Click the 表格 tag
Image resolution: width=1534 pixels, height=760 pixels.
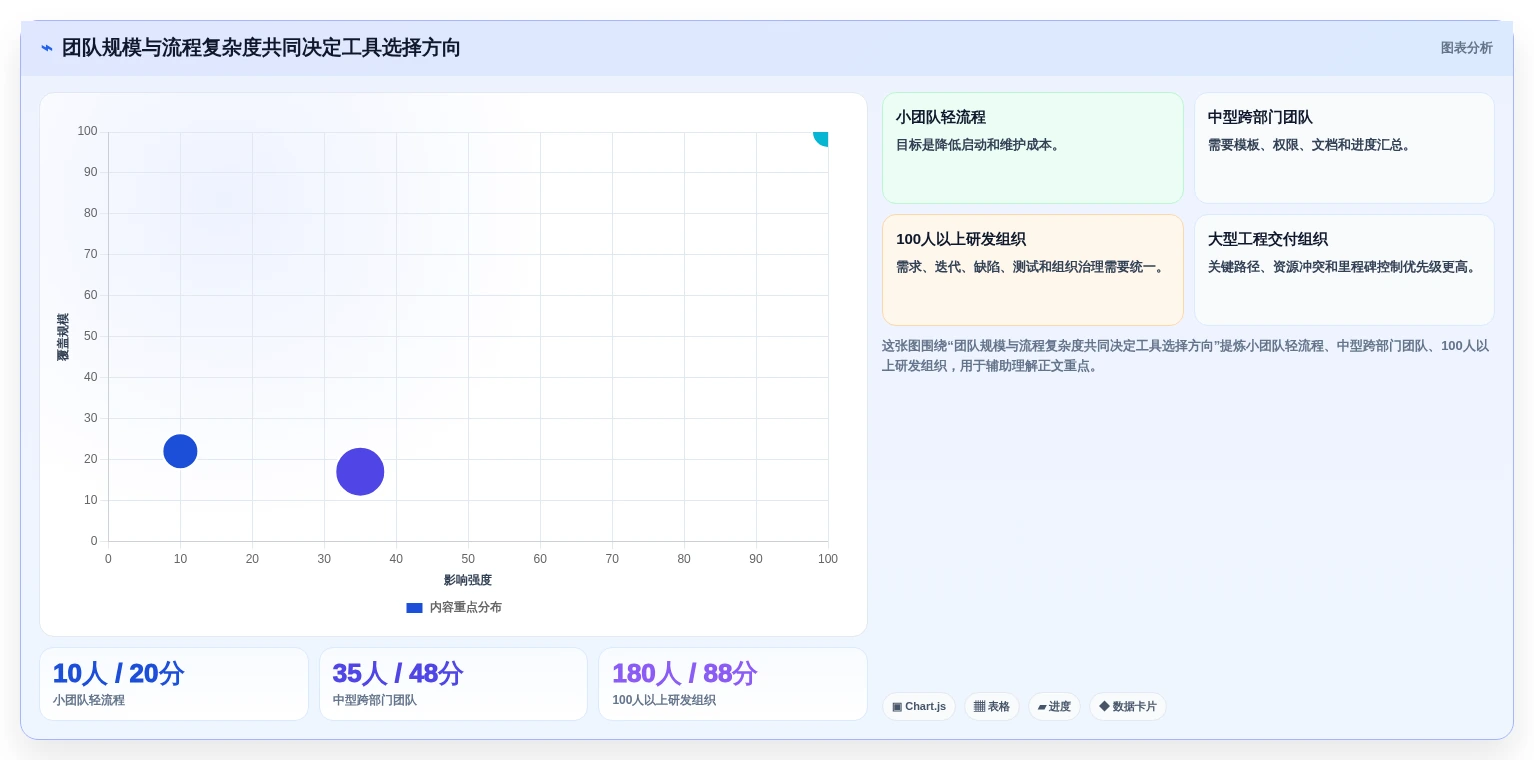pos(991,706)
